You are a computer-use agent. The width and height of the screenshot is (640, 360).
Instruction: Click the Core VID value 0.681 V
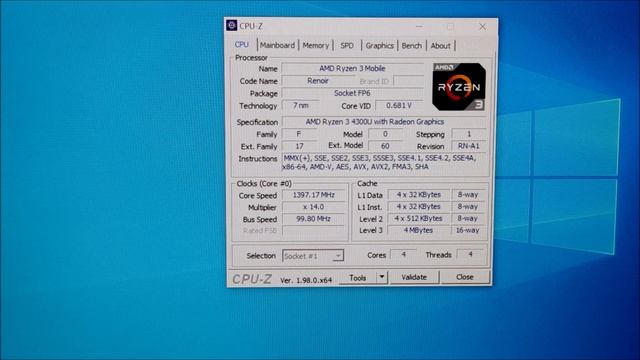click(399, 105)
